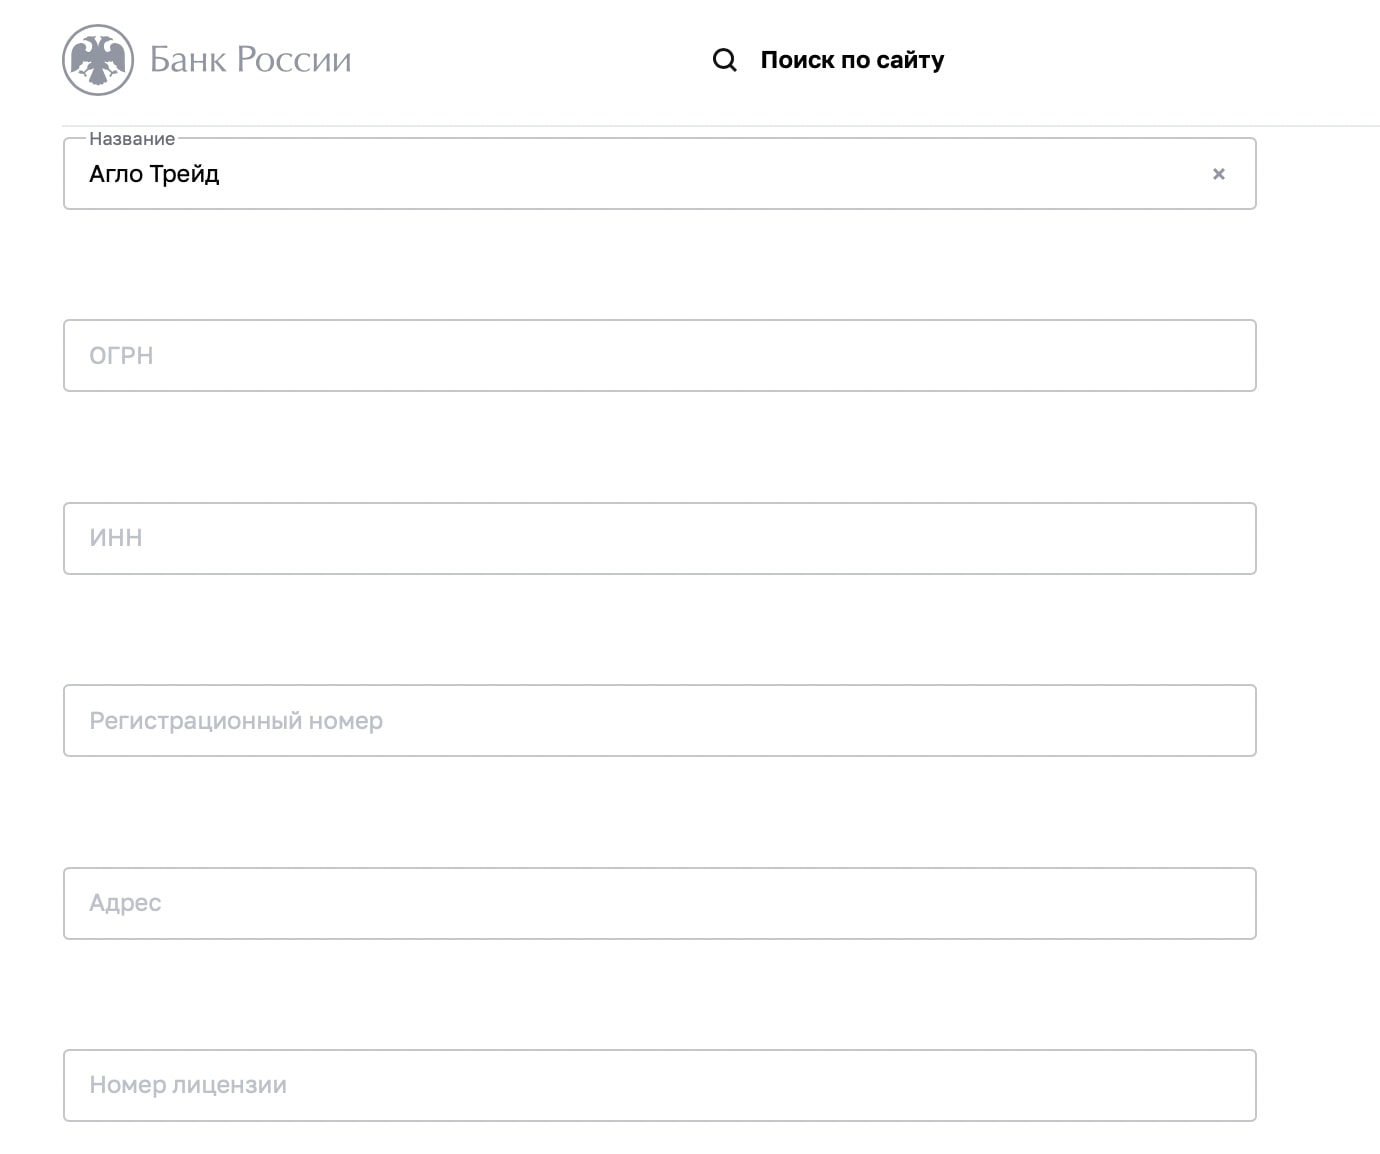
Task: Click the word России in the logo
Action: tap(294, 60)
